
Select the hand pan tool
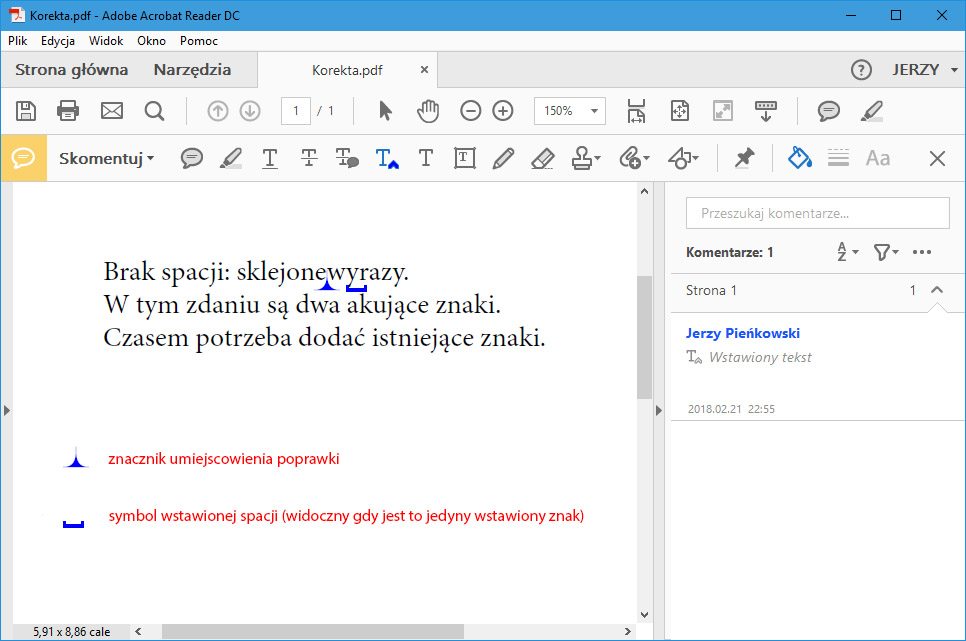428,111
